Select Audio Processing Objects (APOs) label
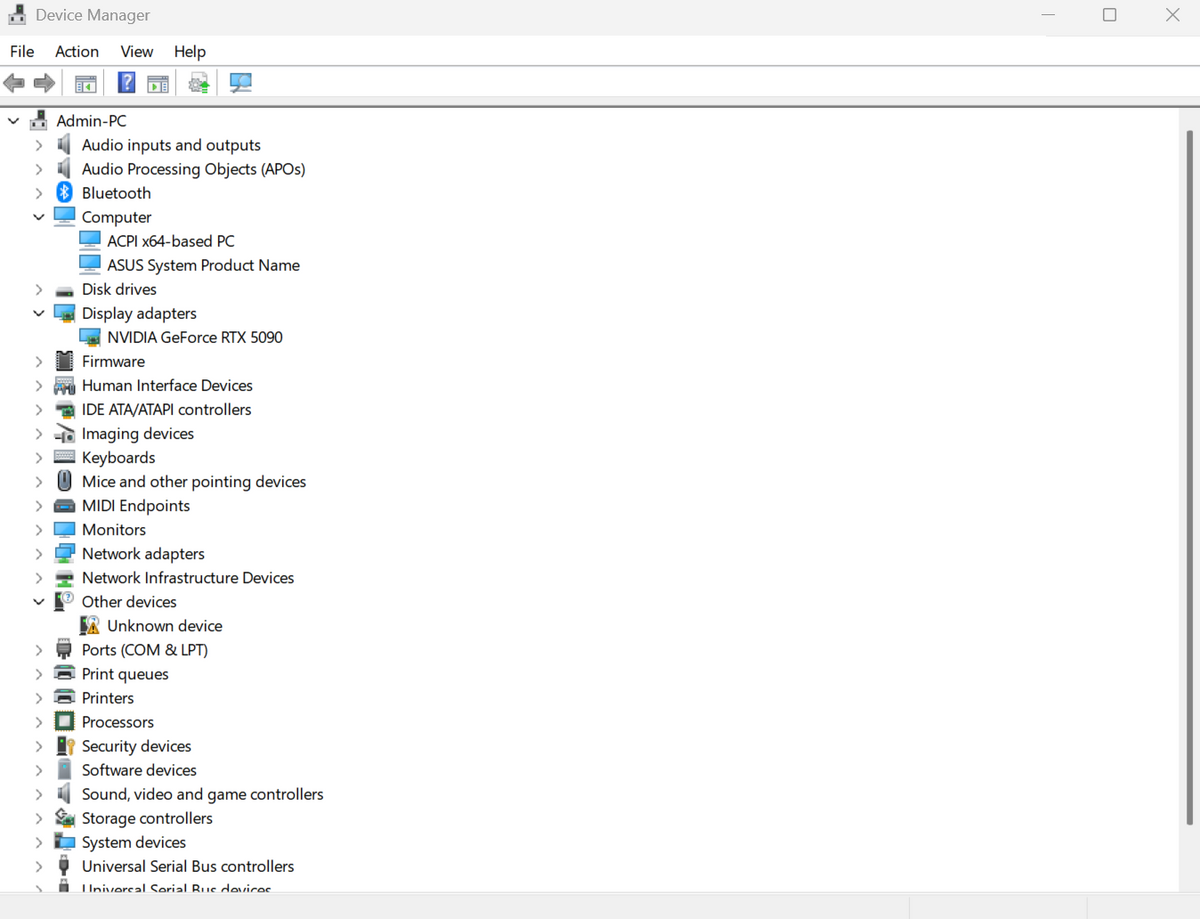Screen dimensions: 1200x919 pos(194,169)
